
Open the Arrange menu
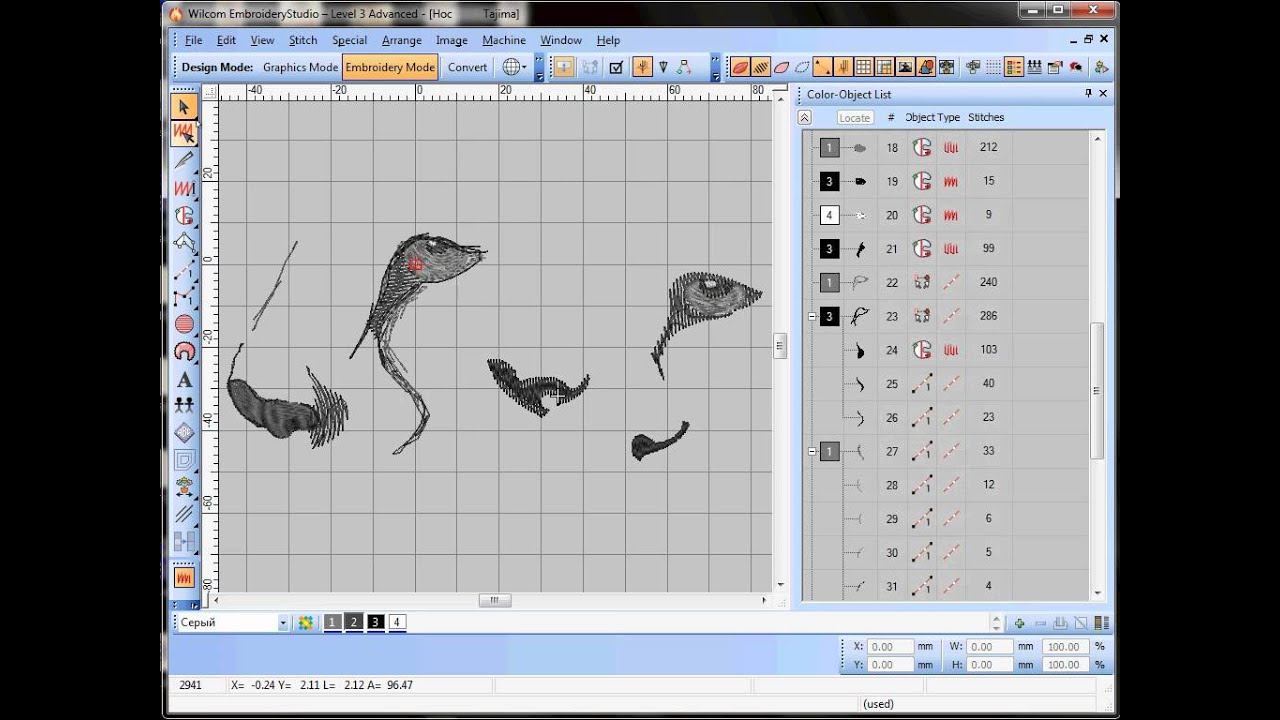[x=401, y=40]
